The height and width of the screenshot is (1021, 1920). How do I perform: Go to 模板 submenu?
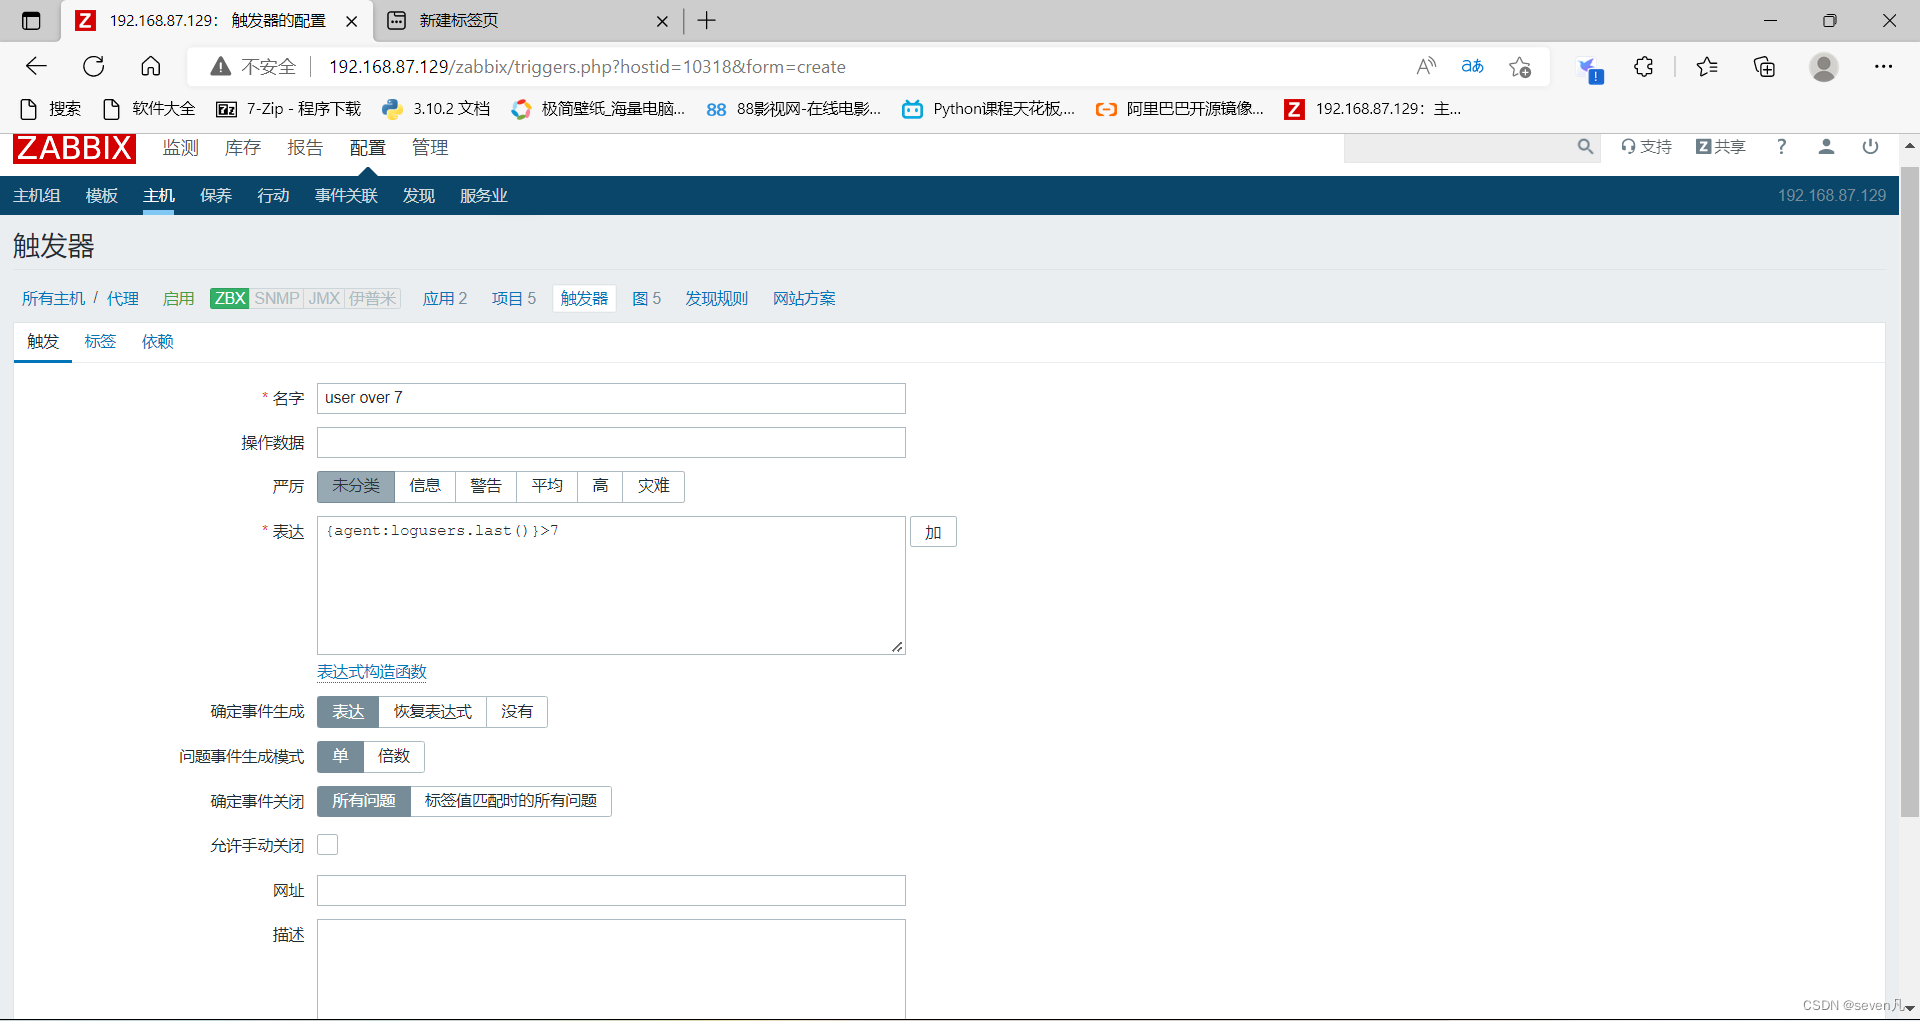[x=102, y=196]
